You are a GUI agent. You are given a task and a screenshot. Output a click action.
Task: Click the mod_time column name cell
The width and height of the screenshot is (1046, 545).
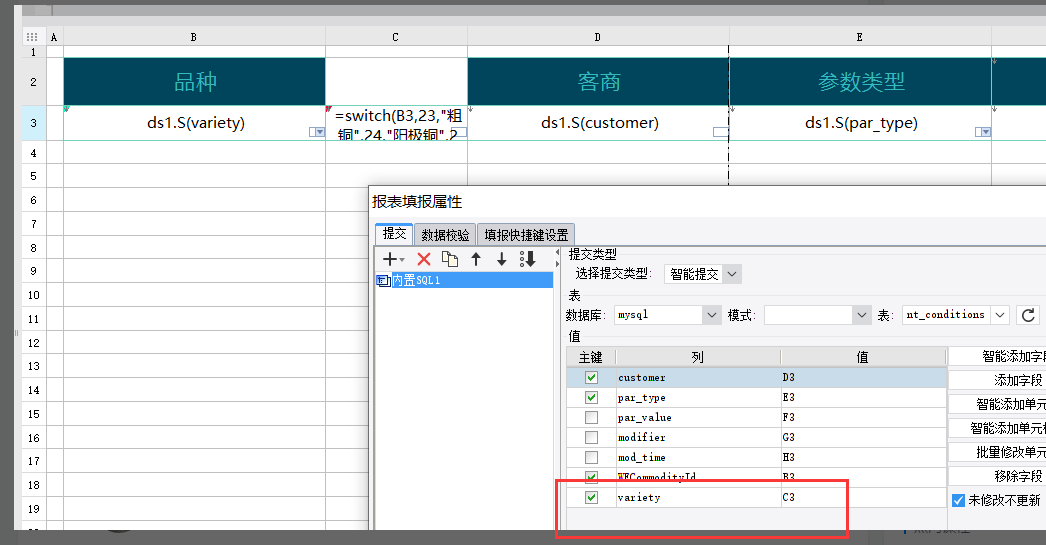698,458
